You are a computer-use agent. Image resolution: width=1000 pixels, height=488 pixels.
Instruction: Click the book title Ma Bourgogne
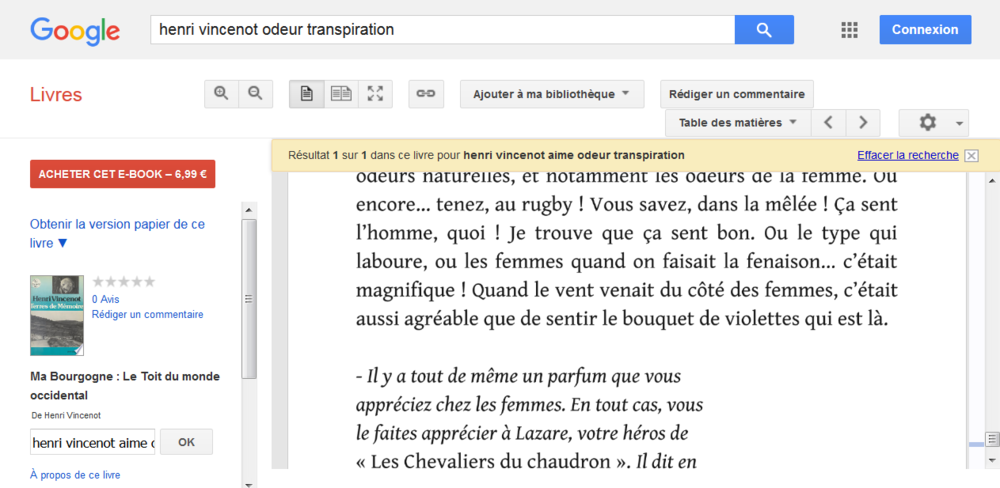[125, 386]
